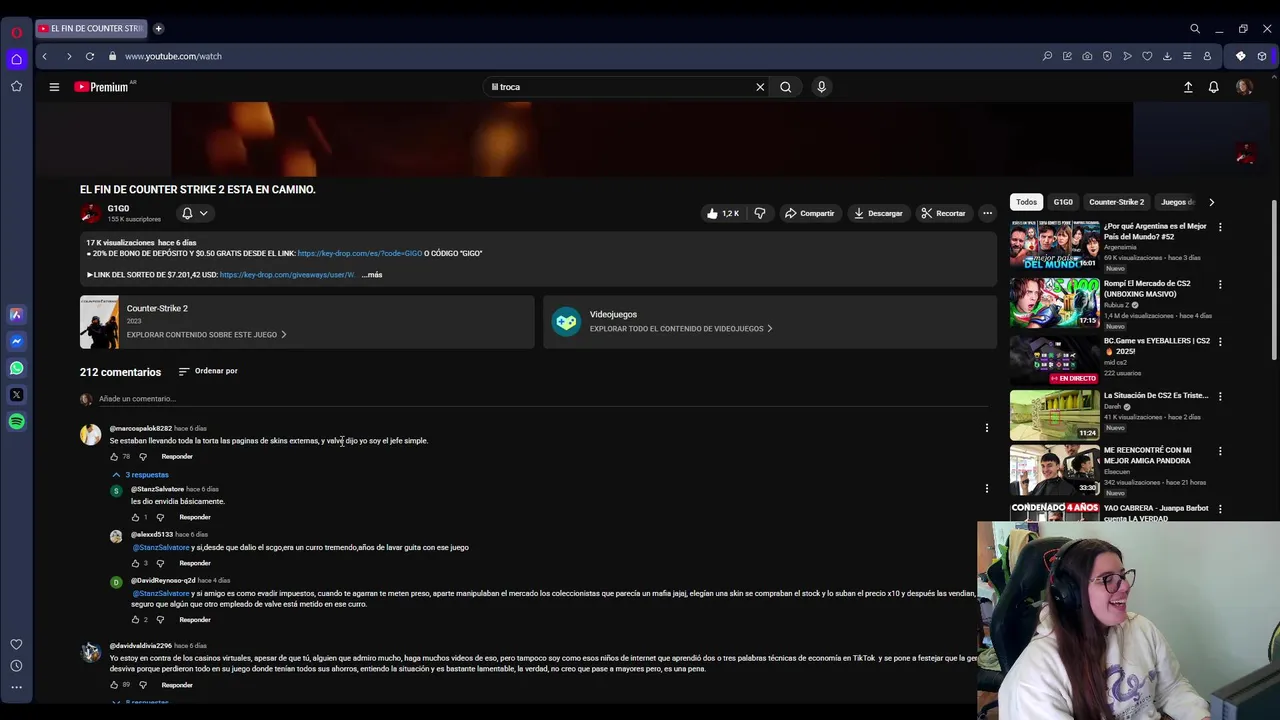This screenshot has width=1280, height=720.
Task: Click the Añade un comentario field
Action: point(543,399)
